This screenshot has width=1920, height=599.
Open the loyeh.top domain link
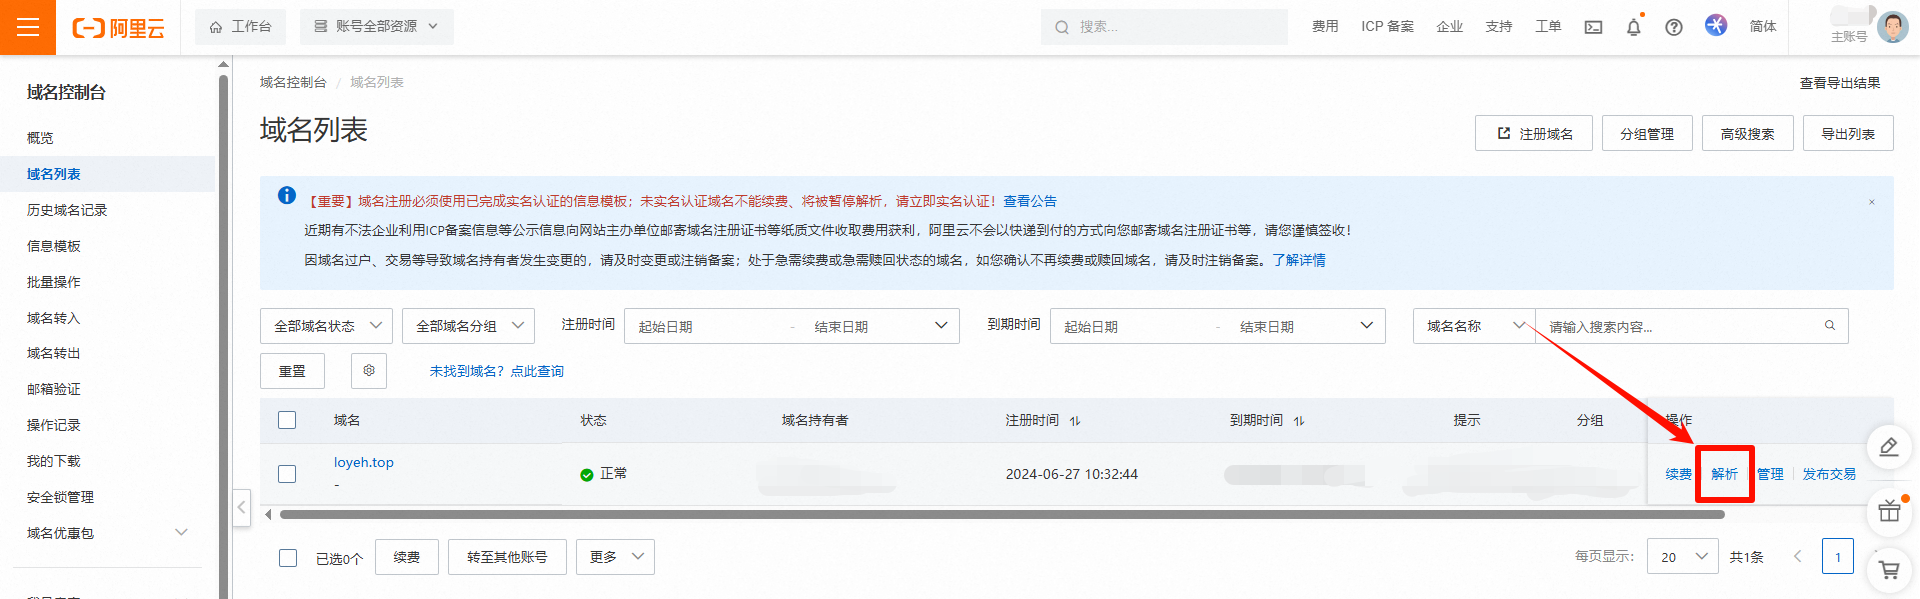coord(364,463)
